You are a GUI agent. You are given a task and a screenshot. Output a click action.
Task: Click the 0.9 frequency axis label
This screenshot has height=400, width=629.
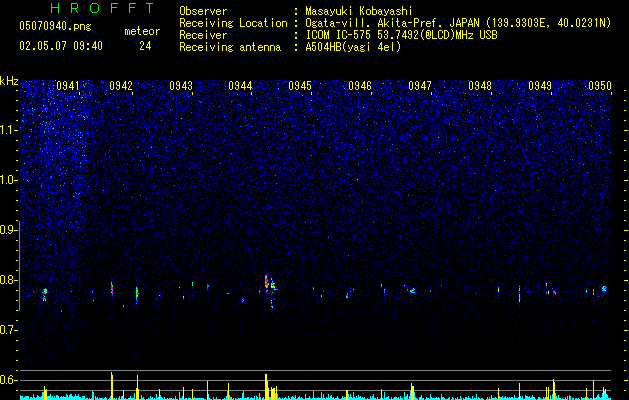pyautogui.click(x=9, y=230)
